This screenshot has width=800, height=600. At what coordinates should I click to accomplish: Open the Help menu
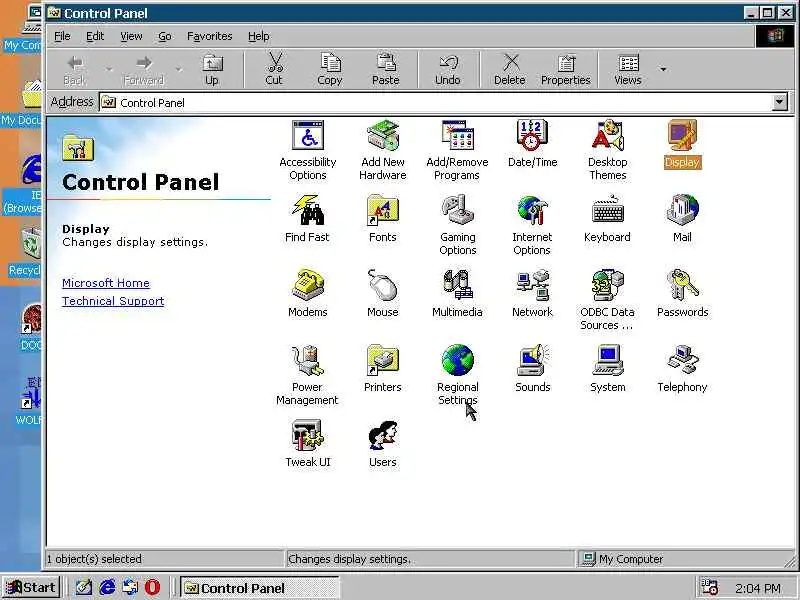259,36
